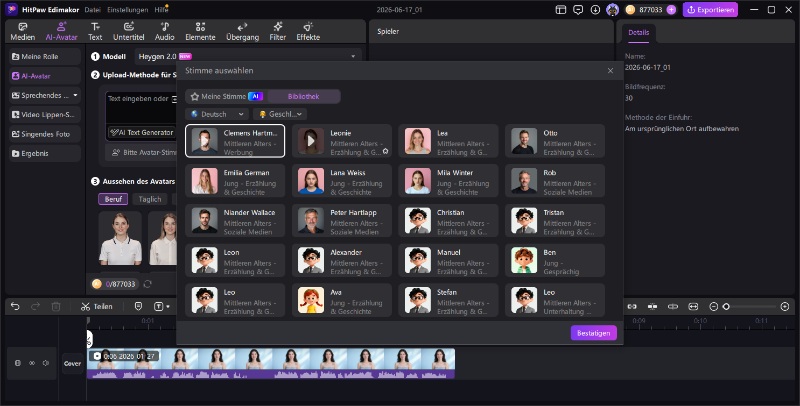The width and height of the screenshot is (800, 406).
Task: Select the Niander Wallace voice card
Action: tap(235, 221)
